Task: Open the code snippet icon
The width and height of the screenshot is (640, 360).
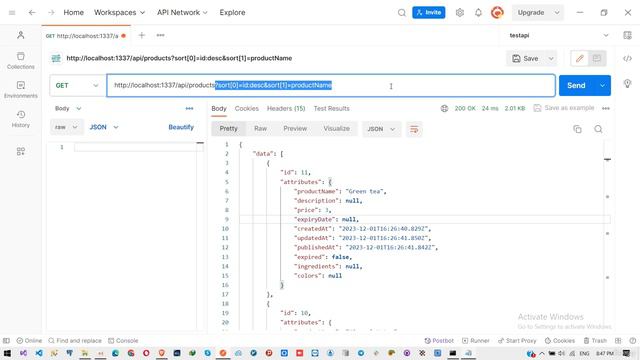Action: (x=627, y=58)
